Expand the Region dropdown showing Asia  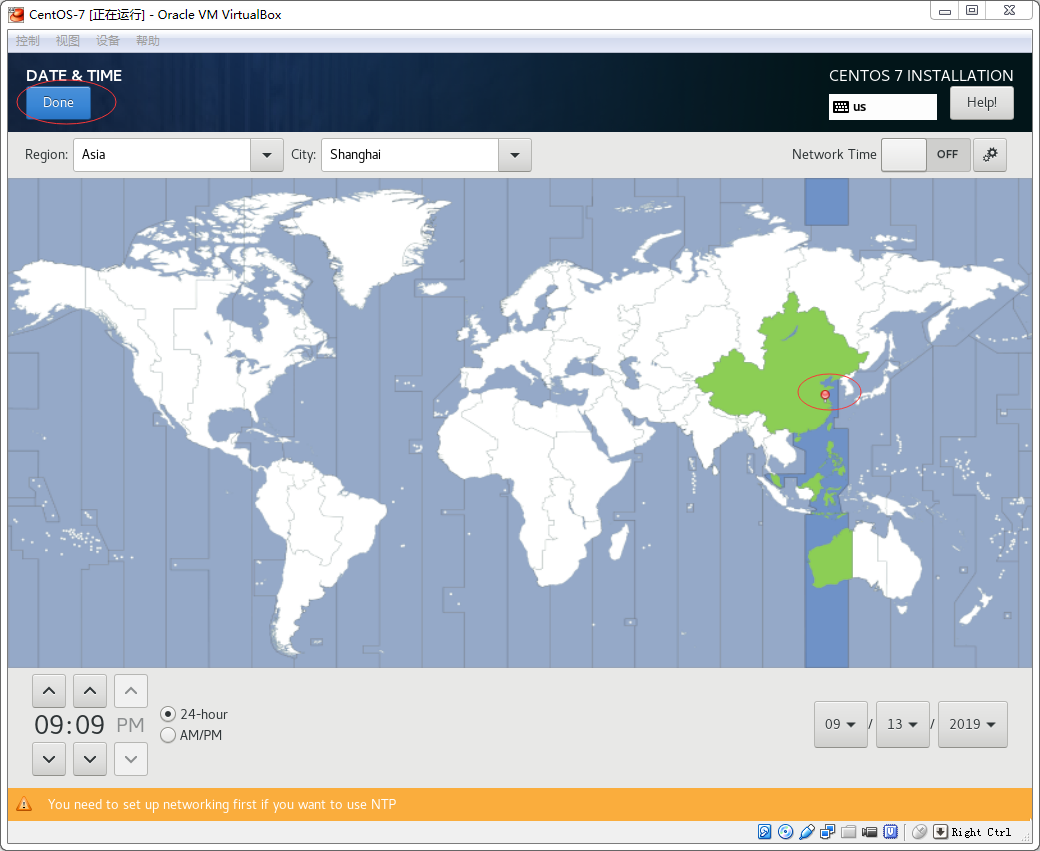point(266,155)
